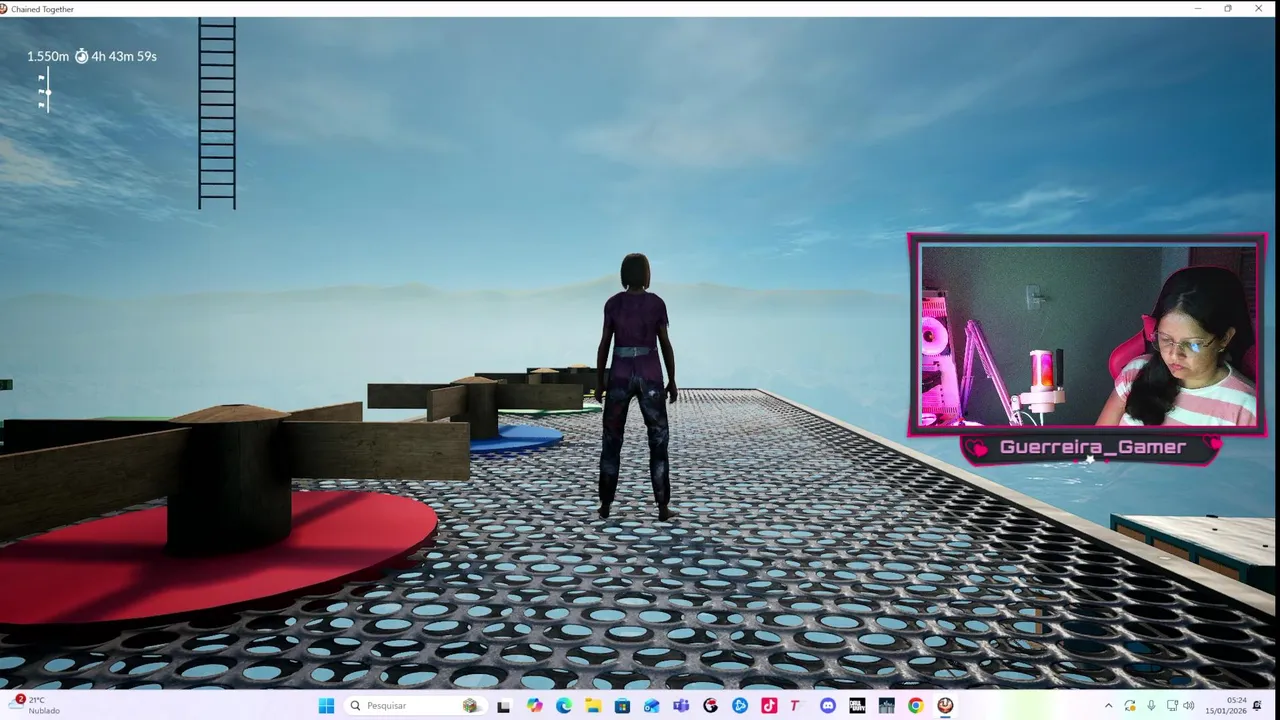Click the sync status tray icon

[x=1130, y=706]
